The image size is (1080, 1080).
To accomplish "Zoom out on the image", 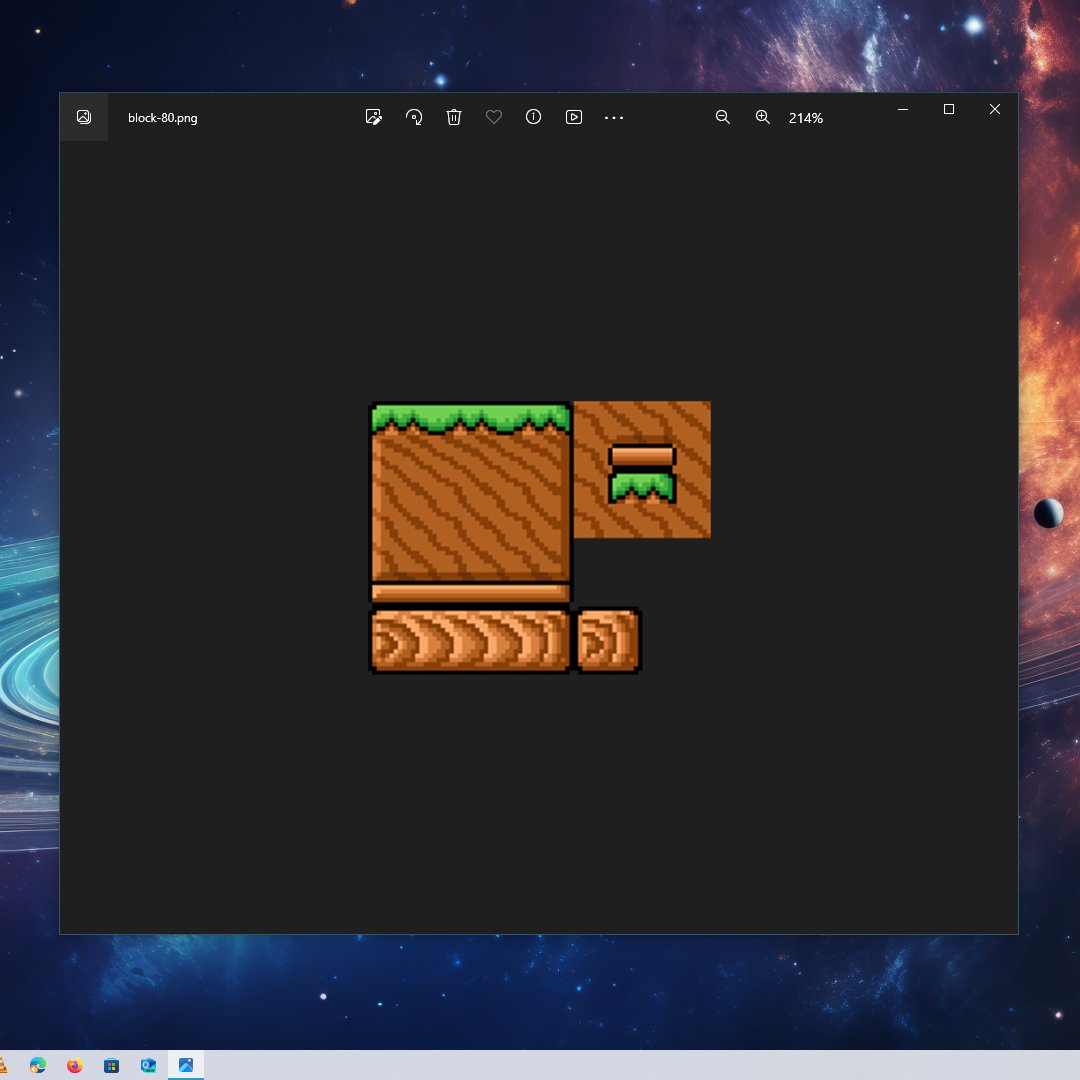I will click(x=722, y=117).
